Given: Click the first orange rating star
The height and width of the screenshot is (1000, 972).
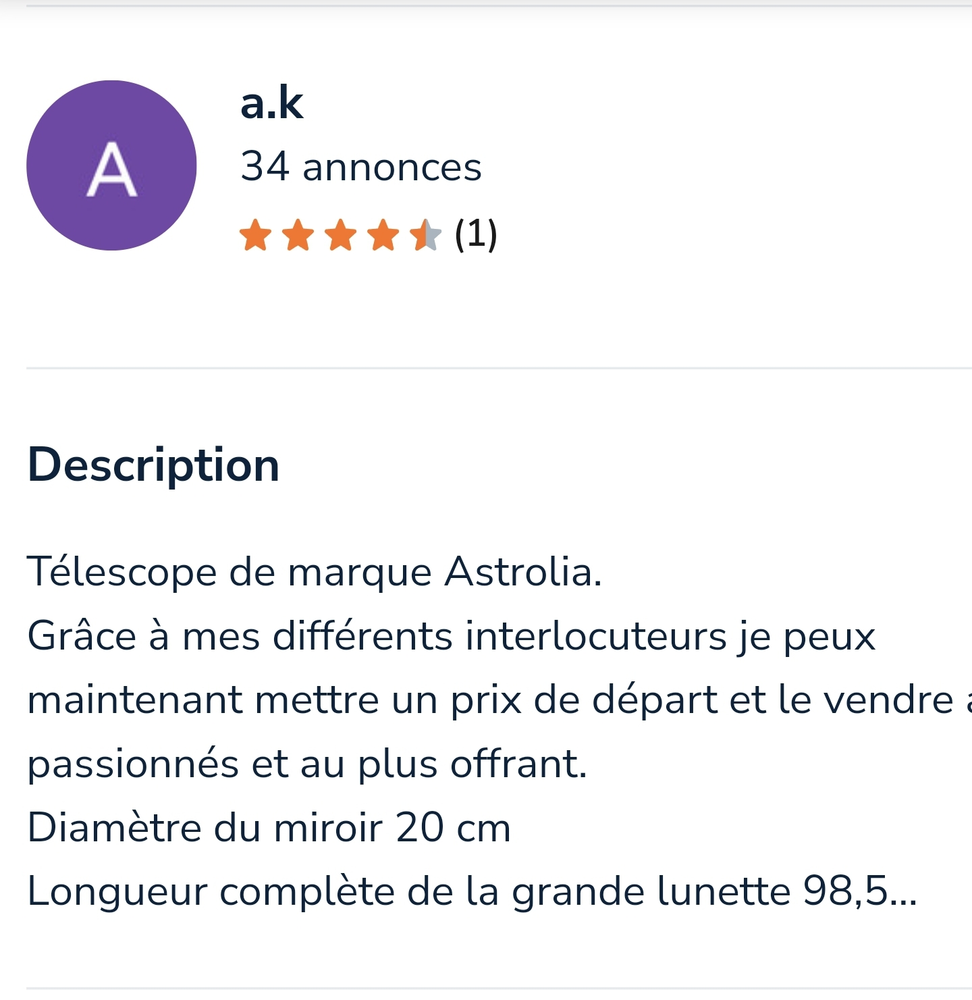Looking at the screenshot, I should pos(256,236).
